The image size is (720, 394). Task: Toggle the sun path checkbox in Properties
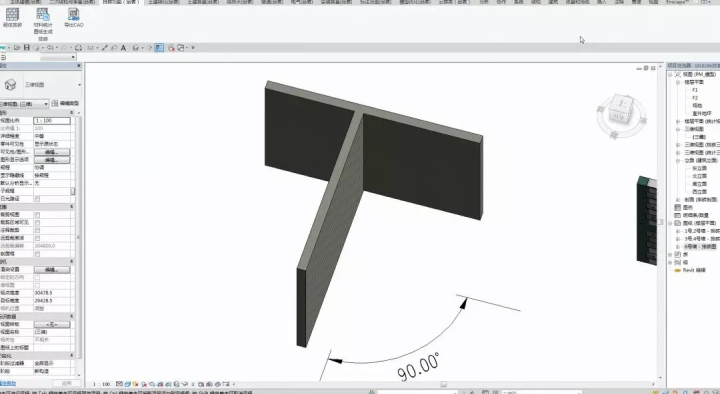coord(38,199)
